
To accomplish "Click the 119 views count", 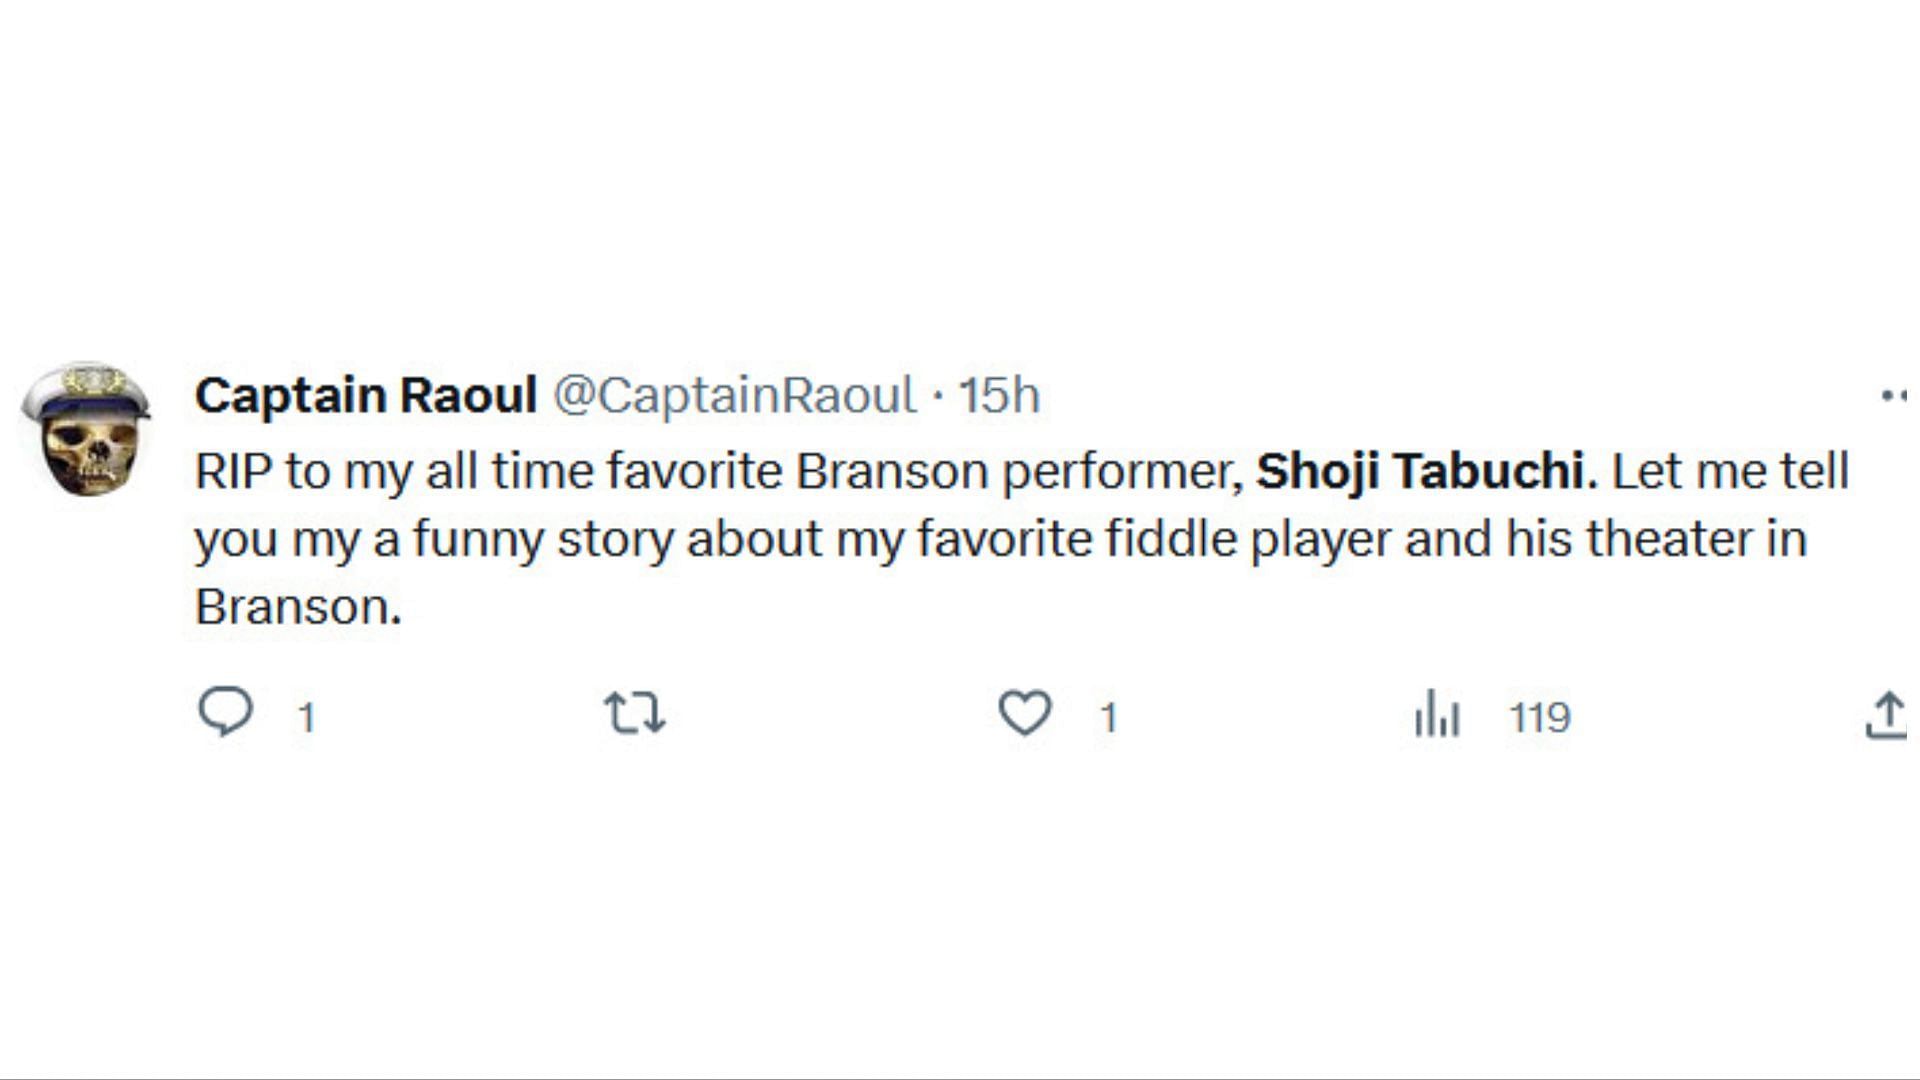I will tap(1540, 718).
